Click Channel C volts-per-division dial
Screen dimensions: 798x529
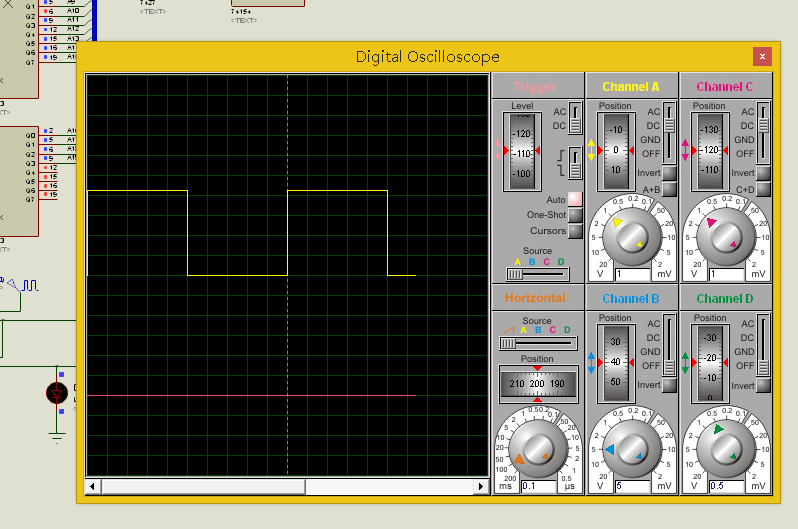click(726, 236)
